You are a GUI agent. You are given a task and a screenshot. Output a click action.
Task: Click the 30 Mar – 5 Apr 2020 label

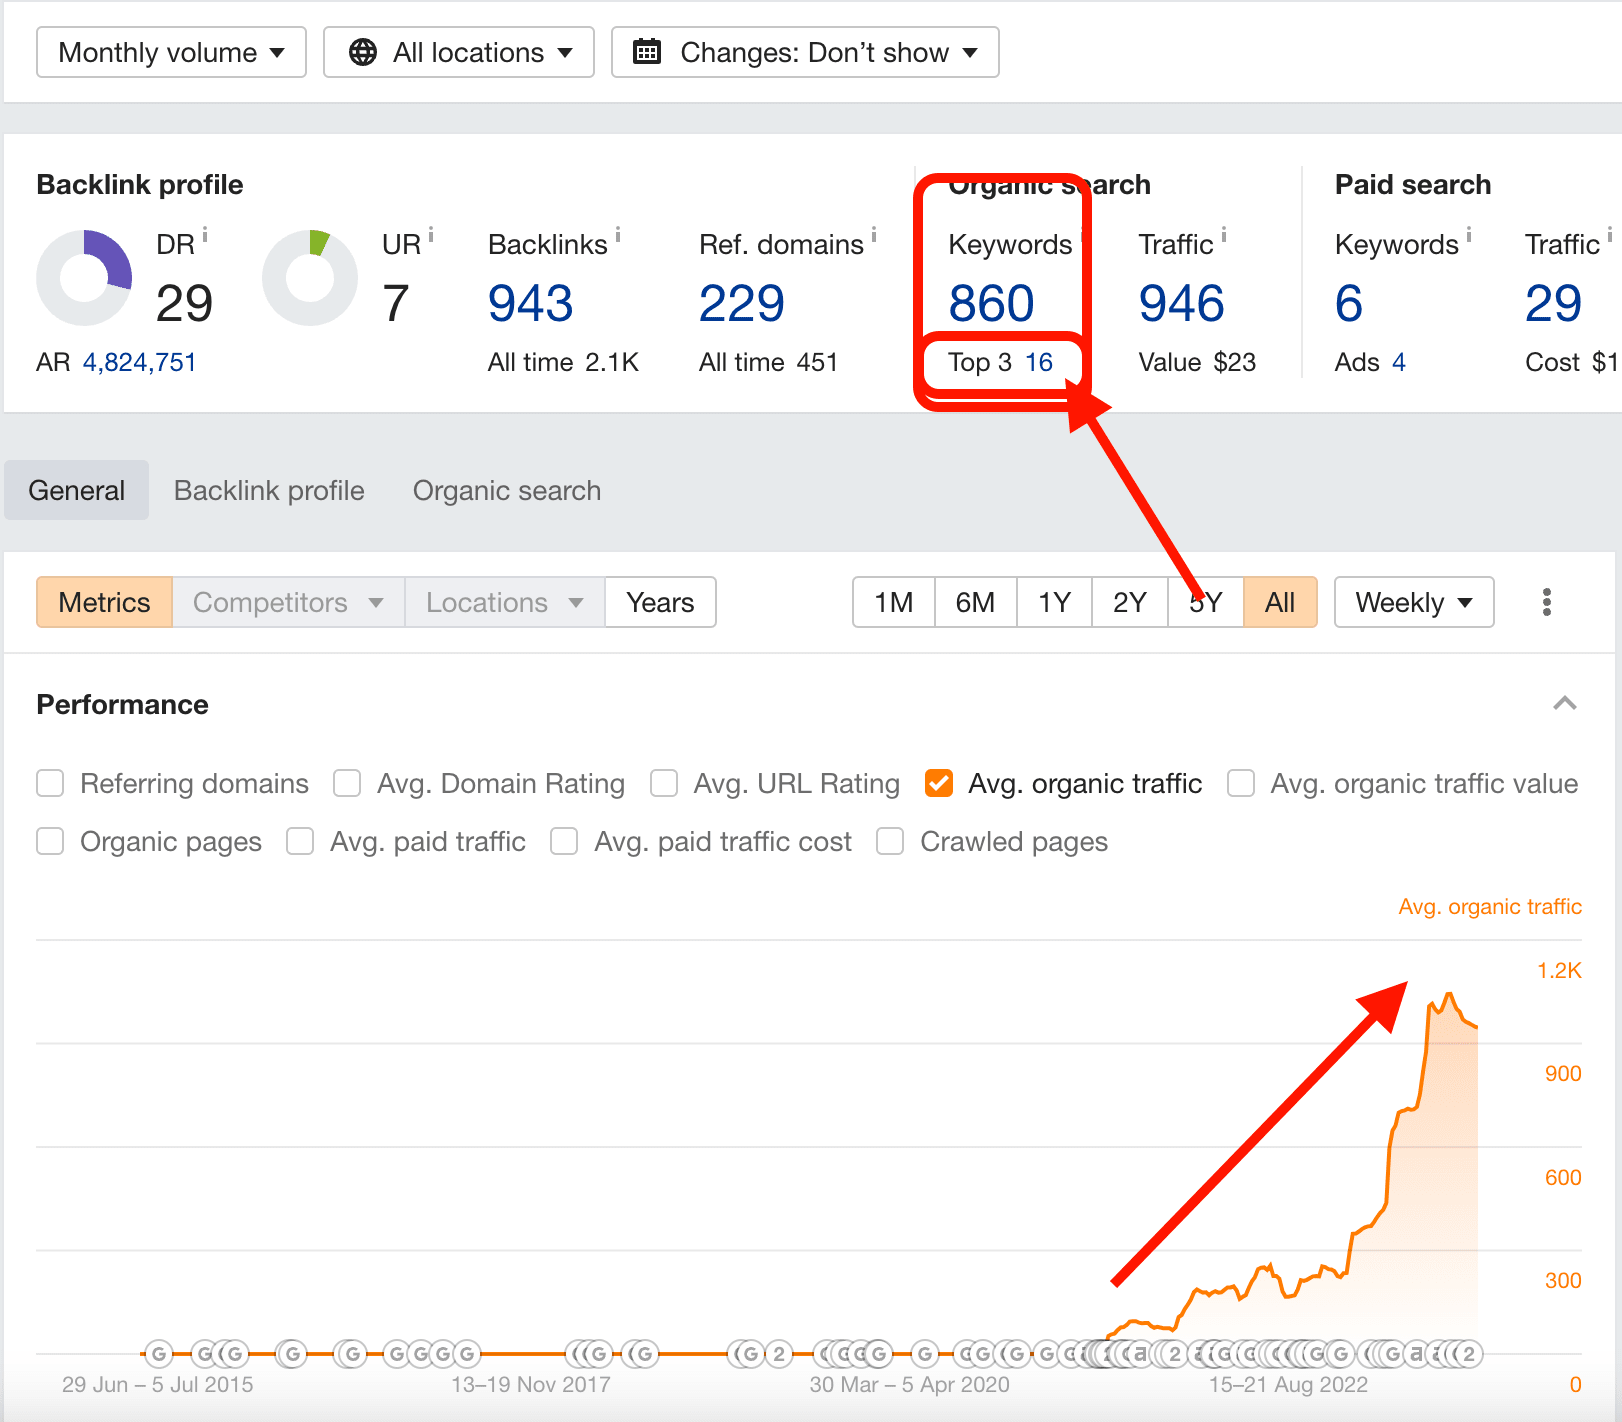point(910,1385)
